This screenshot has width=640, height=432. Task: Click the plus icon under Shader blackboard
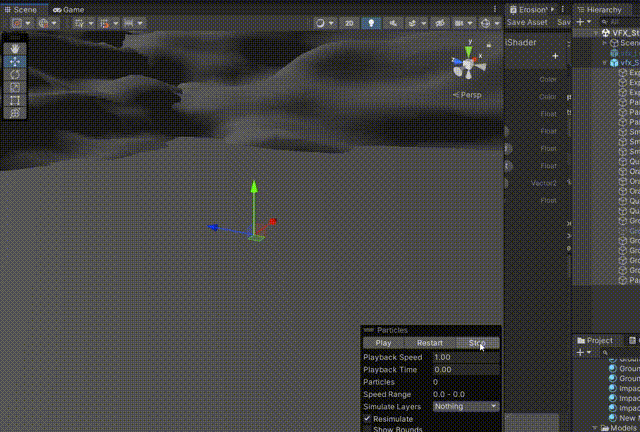point(555,56)
